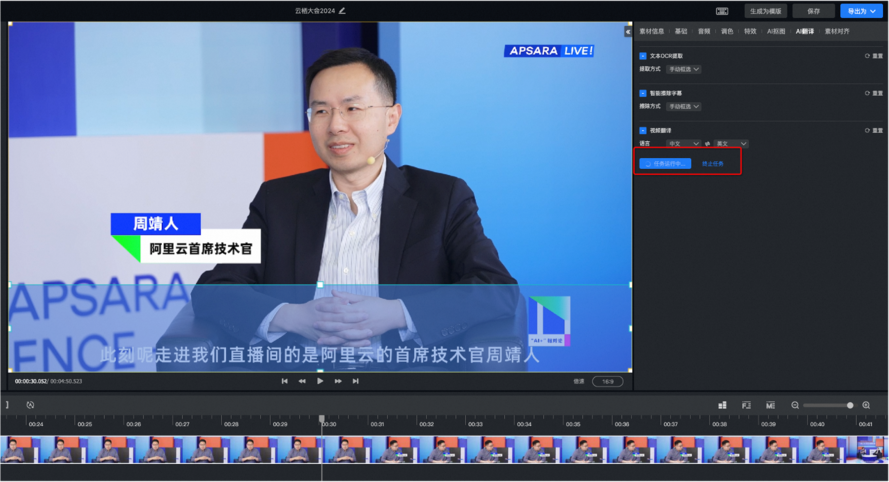This screenshot has height=482, width=889.
Task: Jump to the end of the clip
Action: [355, 381]
